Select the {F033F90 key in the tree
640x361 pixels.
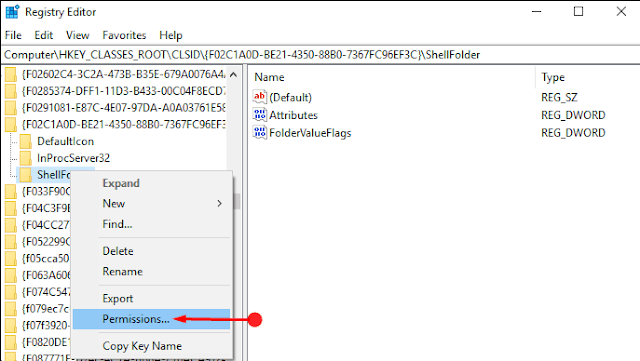(46, 192)
